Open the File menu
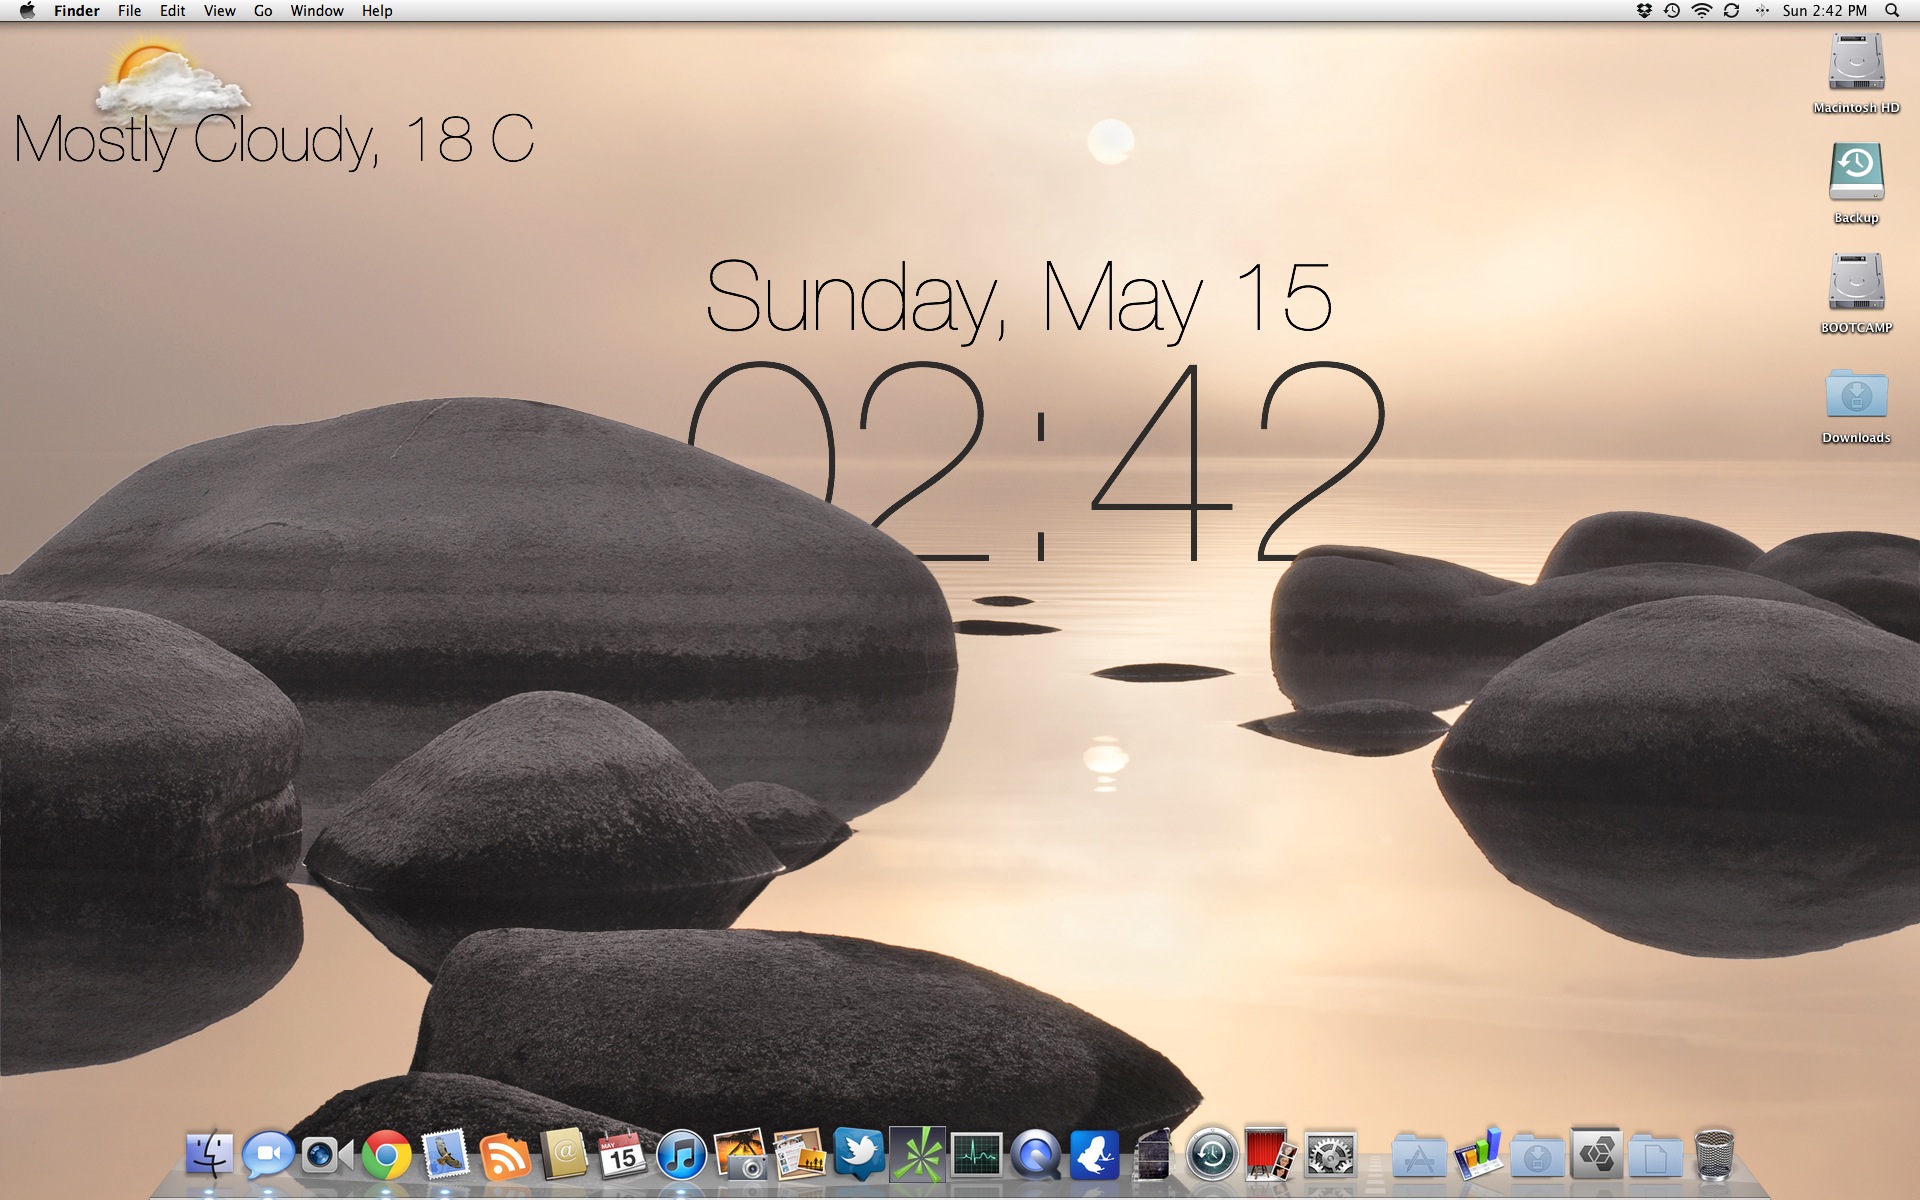 pos(129,11)
